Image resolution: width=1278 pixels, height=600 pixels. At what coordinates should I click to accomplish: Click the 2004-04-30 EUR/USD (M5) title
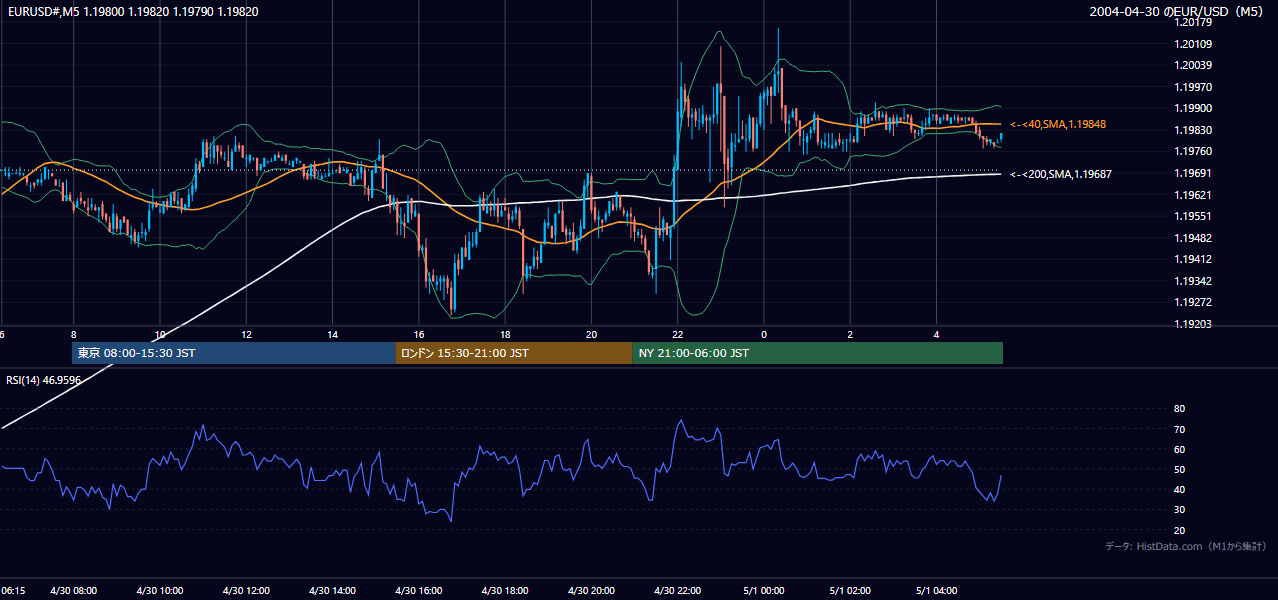[1178, 12]
